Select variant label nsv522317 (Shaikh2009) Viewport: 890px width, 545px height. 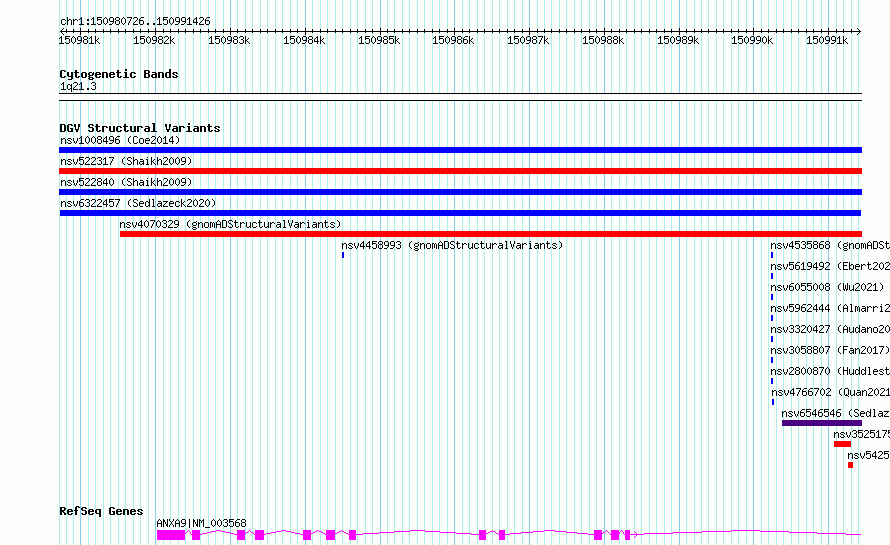[126, 161]
